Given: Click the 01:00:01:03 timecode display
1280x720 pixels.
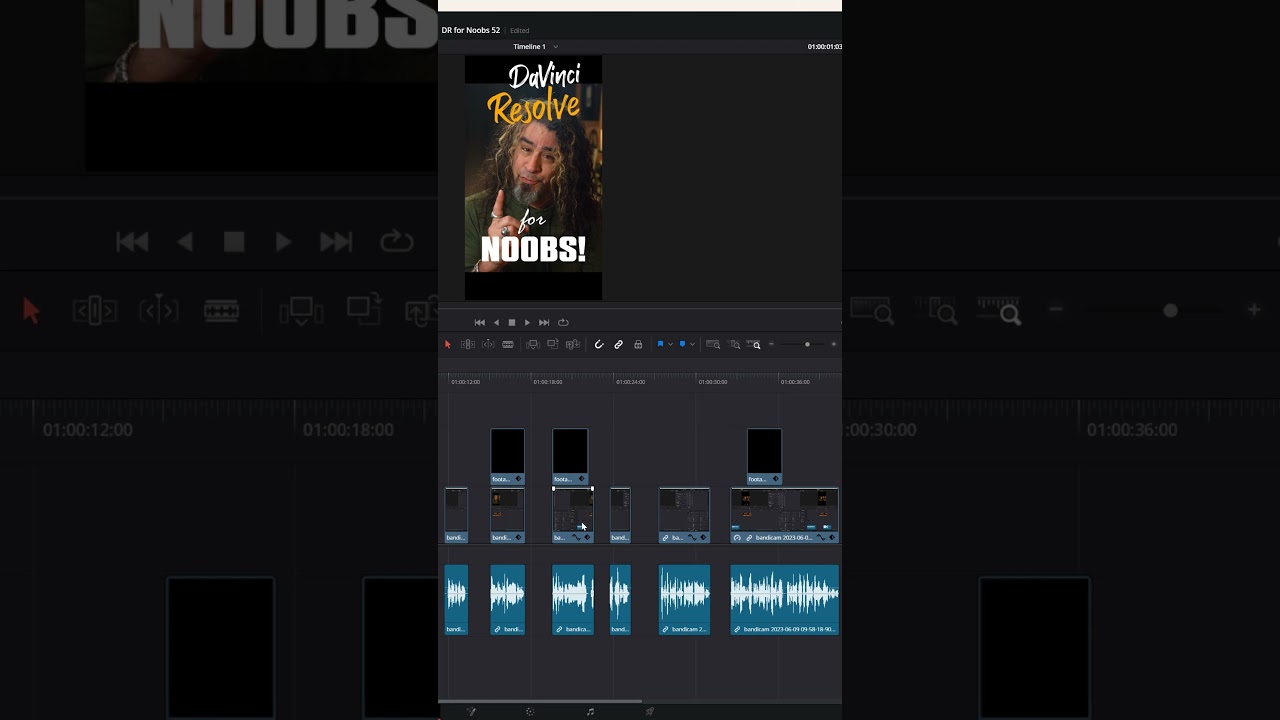Looking at the screenshot, I should [x=824, y=47].
